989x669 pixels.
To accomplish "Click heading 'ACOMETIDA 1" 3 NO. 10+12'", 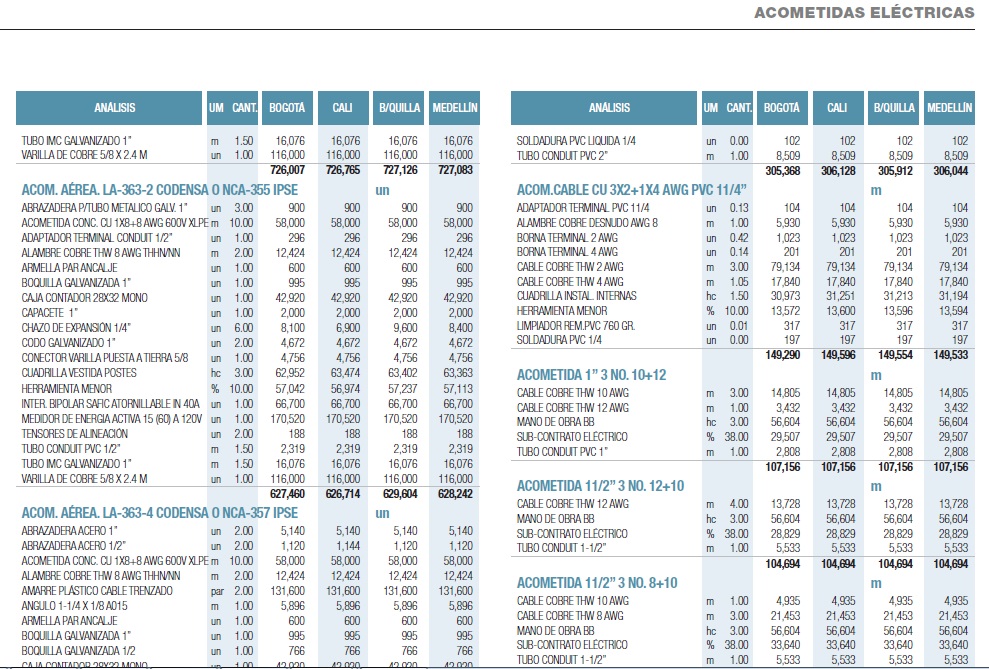I will pyautogui.click(x=591, y=375).
